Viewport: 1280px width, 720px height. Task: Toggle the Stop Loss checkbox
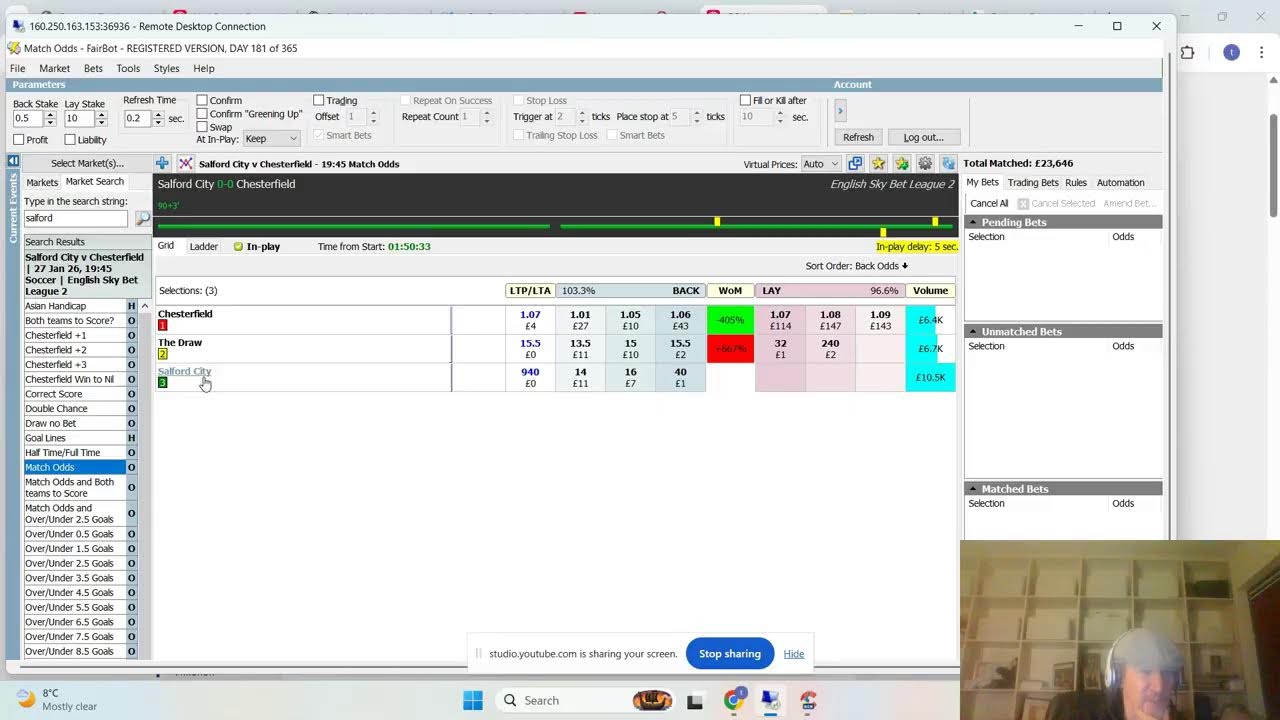click(x=518, y=100)
